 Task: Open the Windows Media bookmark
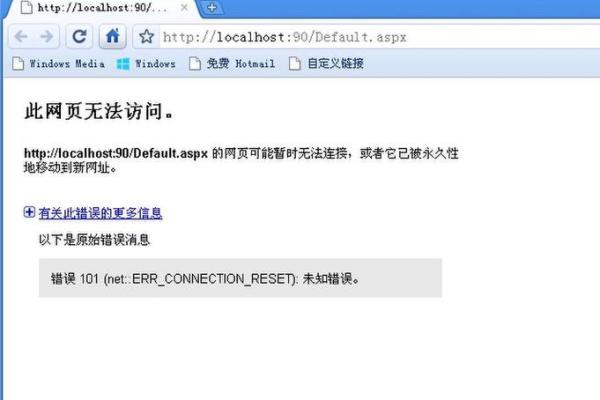coord(59,64)
